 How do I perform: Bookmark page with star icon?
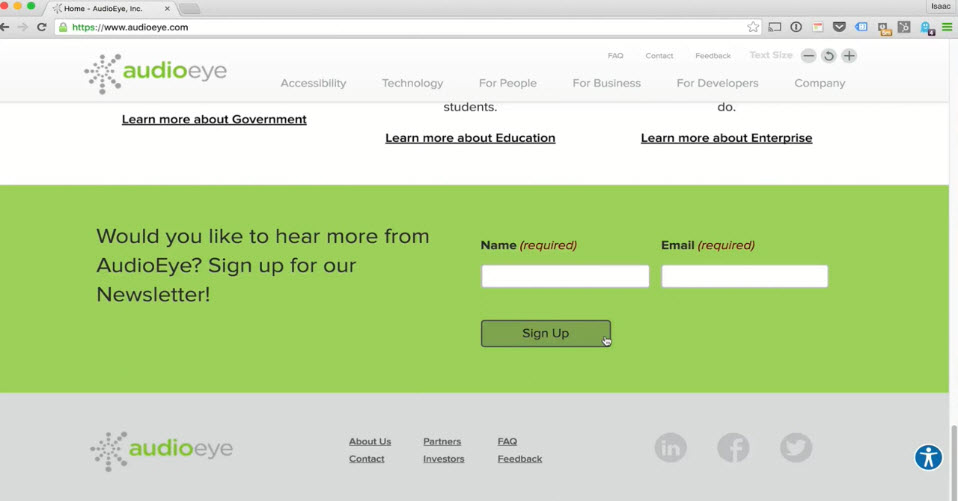[753, 27]
